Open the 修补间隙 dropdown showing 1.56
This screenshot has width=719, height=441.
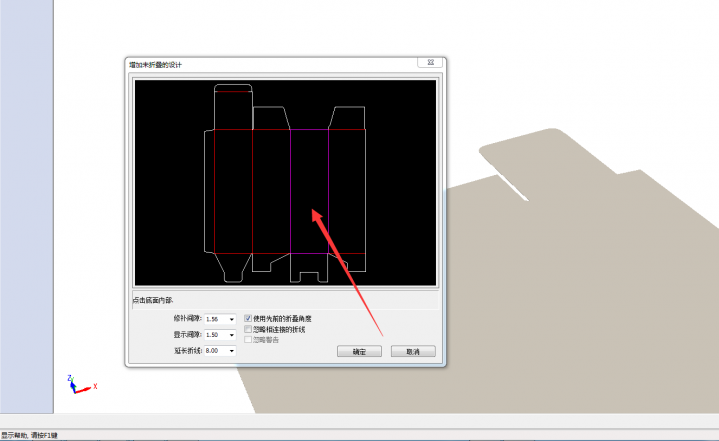click(x=232, y=319)
